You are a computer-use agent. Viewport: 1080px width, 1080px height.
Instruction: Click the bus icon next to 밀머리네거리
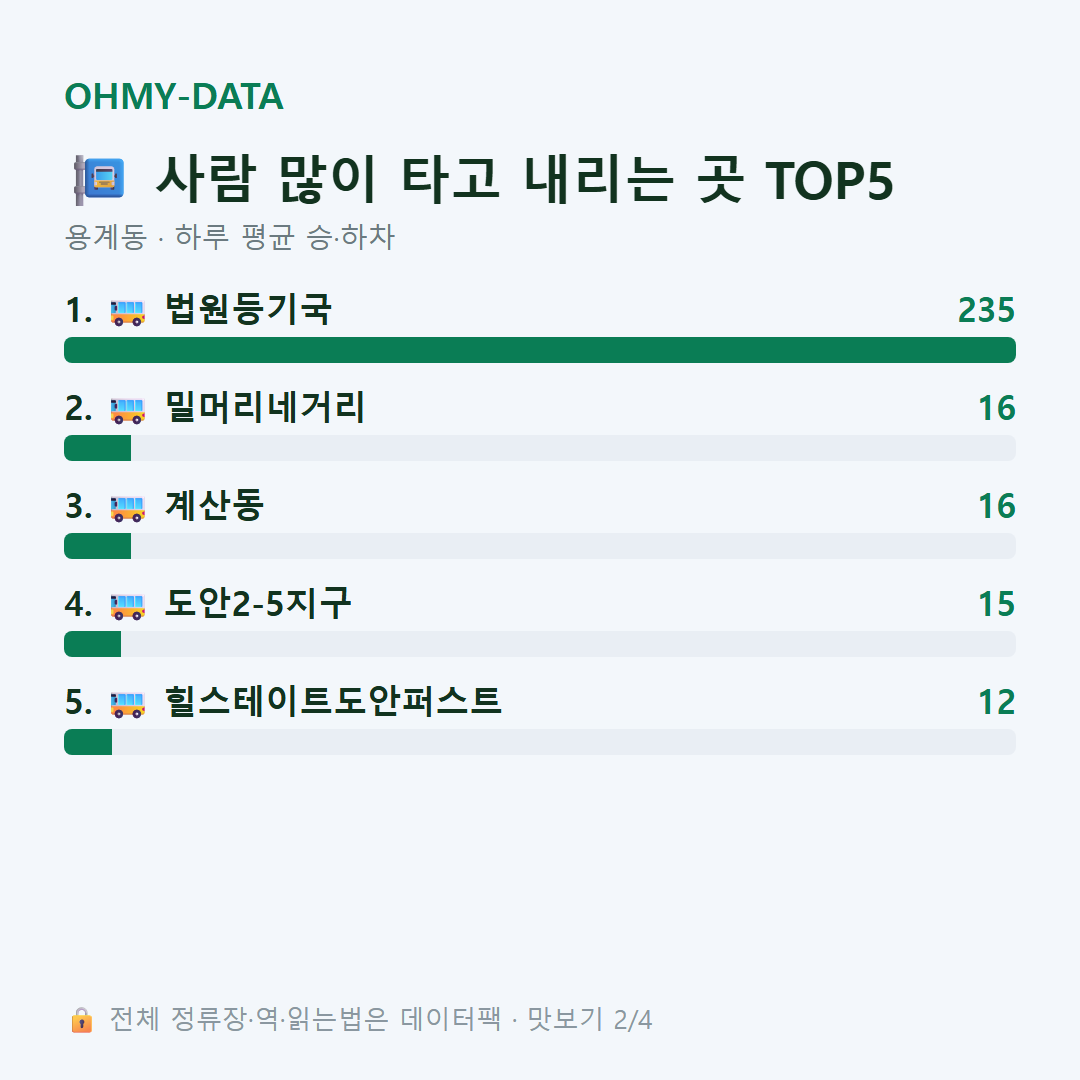(128, 410)
